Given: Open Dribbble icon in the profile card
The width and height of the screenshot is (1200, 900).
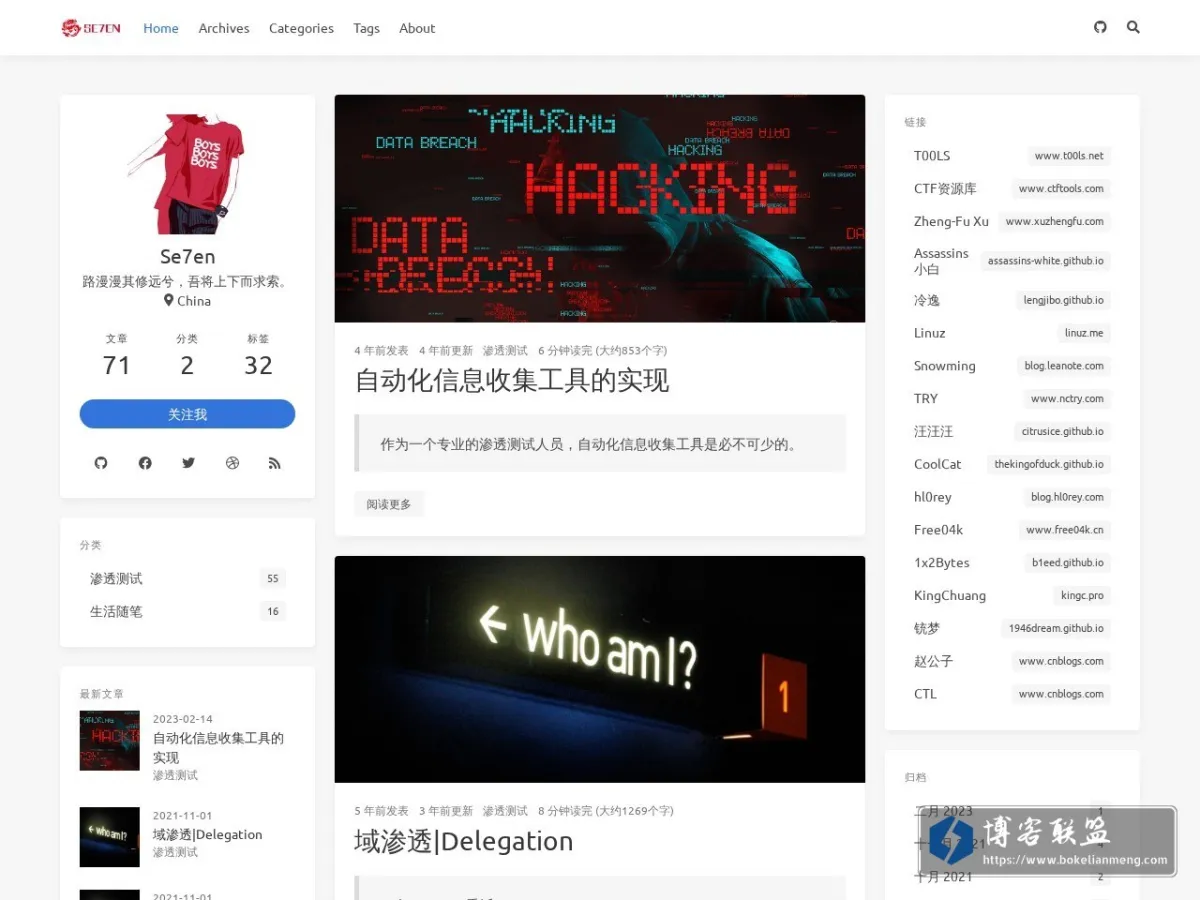Looking at the screenshot, I should click(x=232, y=463).
